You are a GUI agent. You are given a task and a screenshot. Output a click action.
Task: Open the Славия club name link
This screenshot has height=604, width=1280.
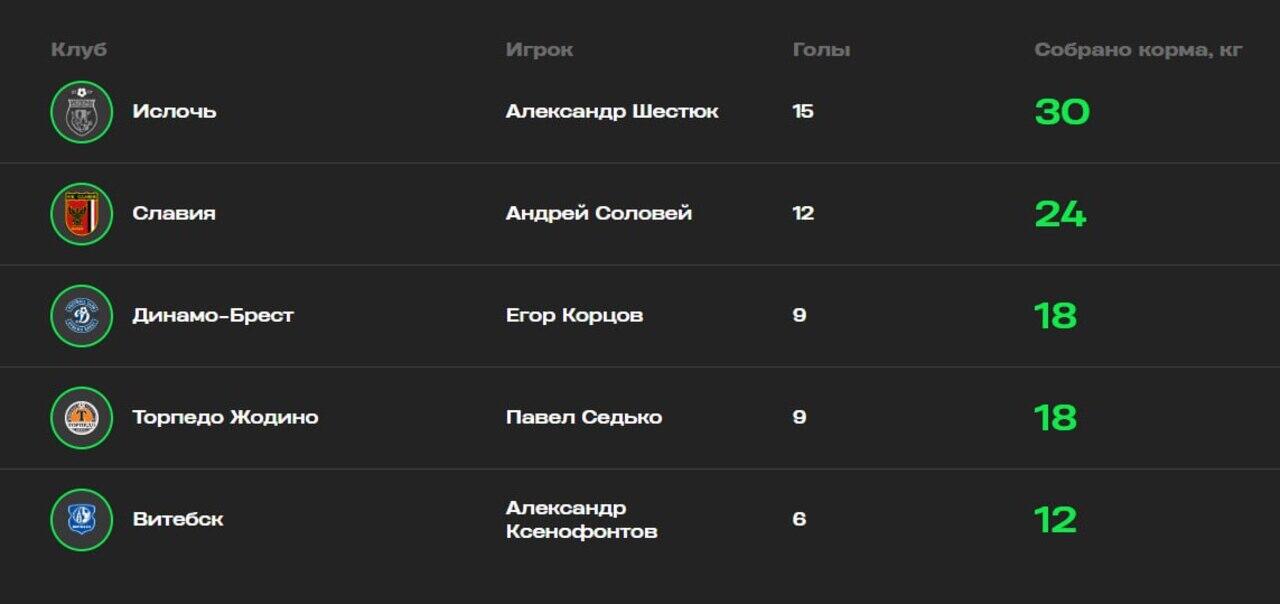(x=174, y=214)
